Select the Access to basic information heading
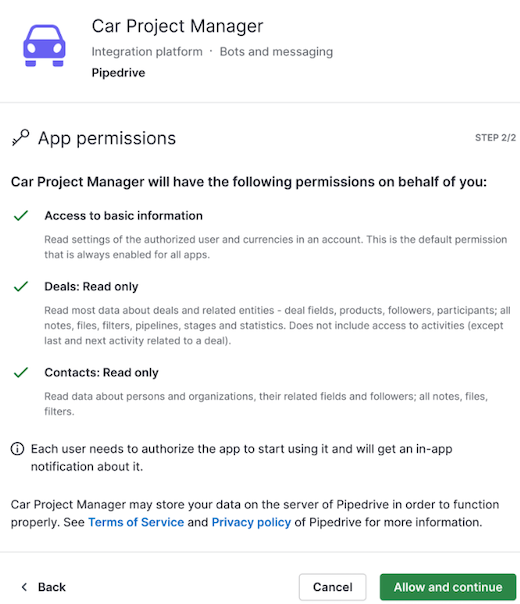 point(123,216)
